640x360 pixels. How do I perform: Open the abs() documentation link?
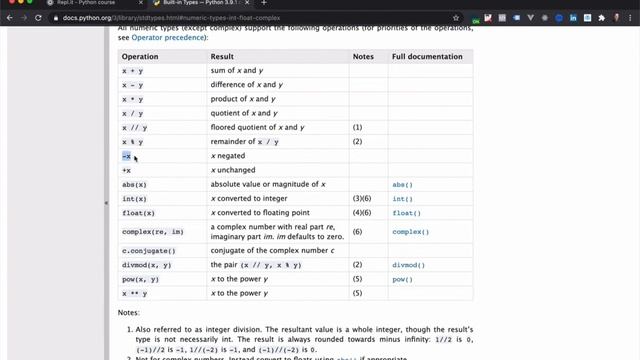402,185
